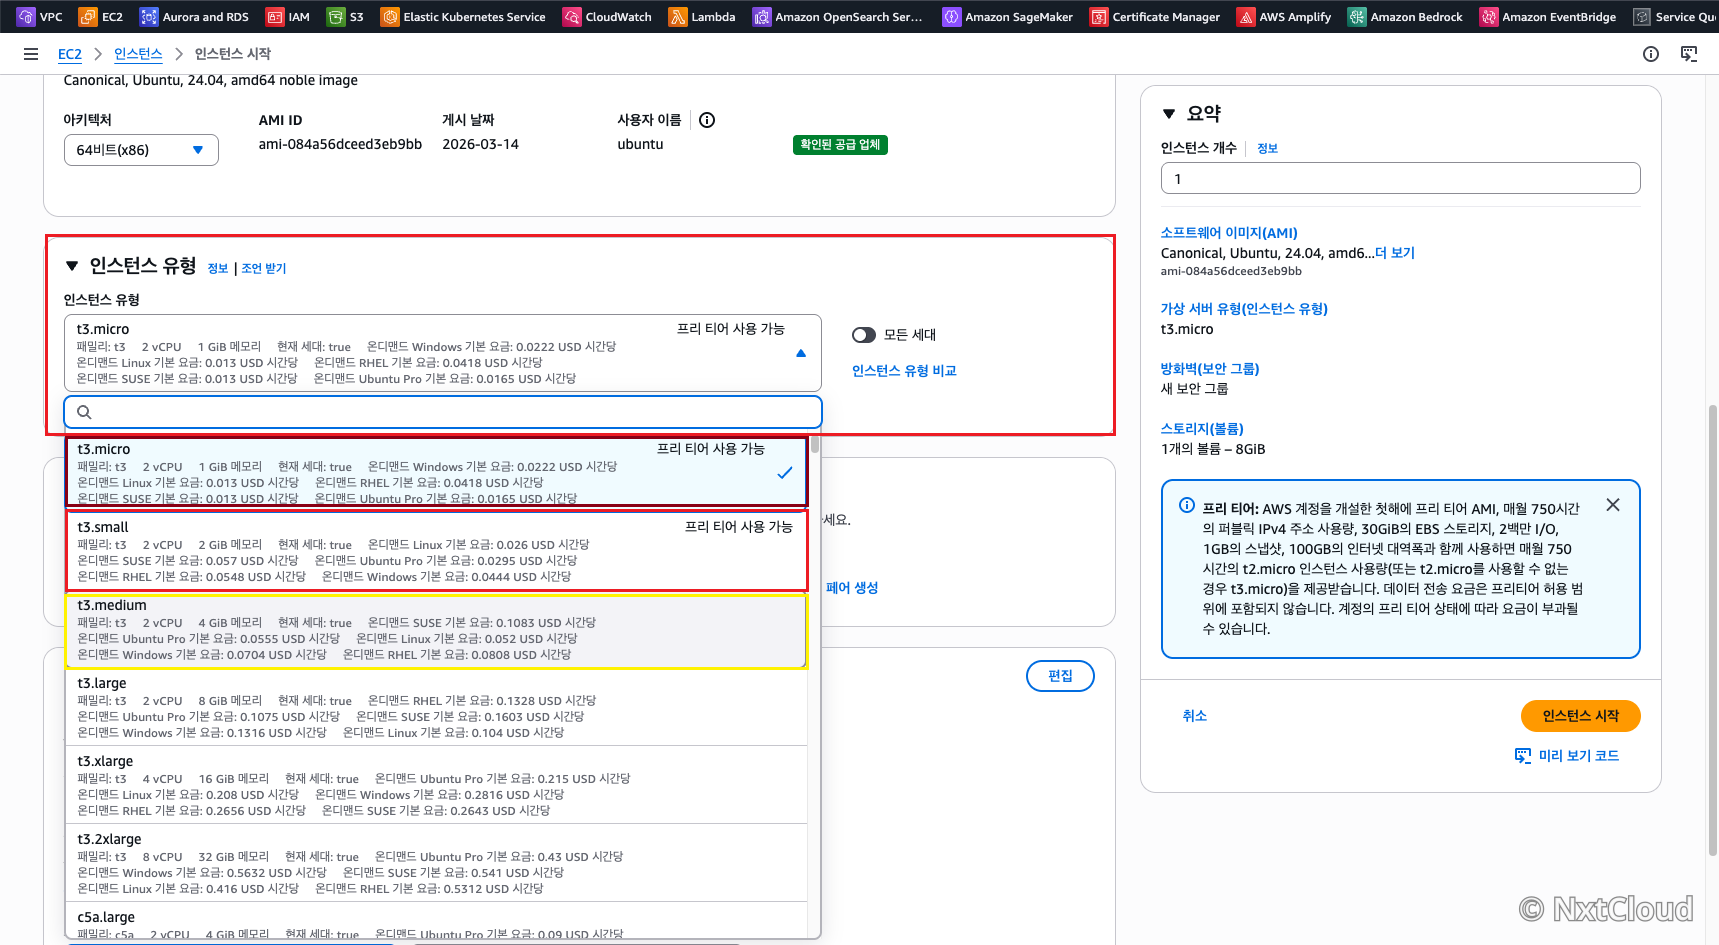Viewport: 1719px width, 945px height.
Task: Open Amazon OpenSearch Service shortcut icon
Action: pos(762,17)
